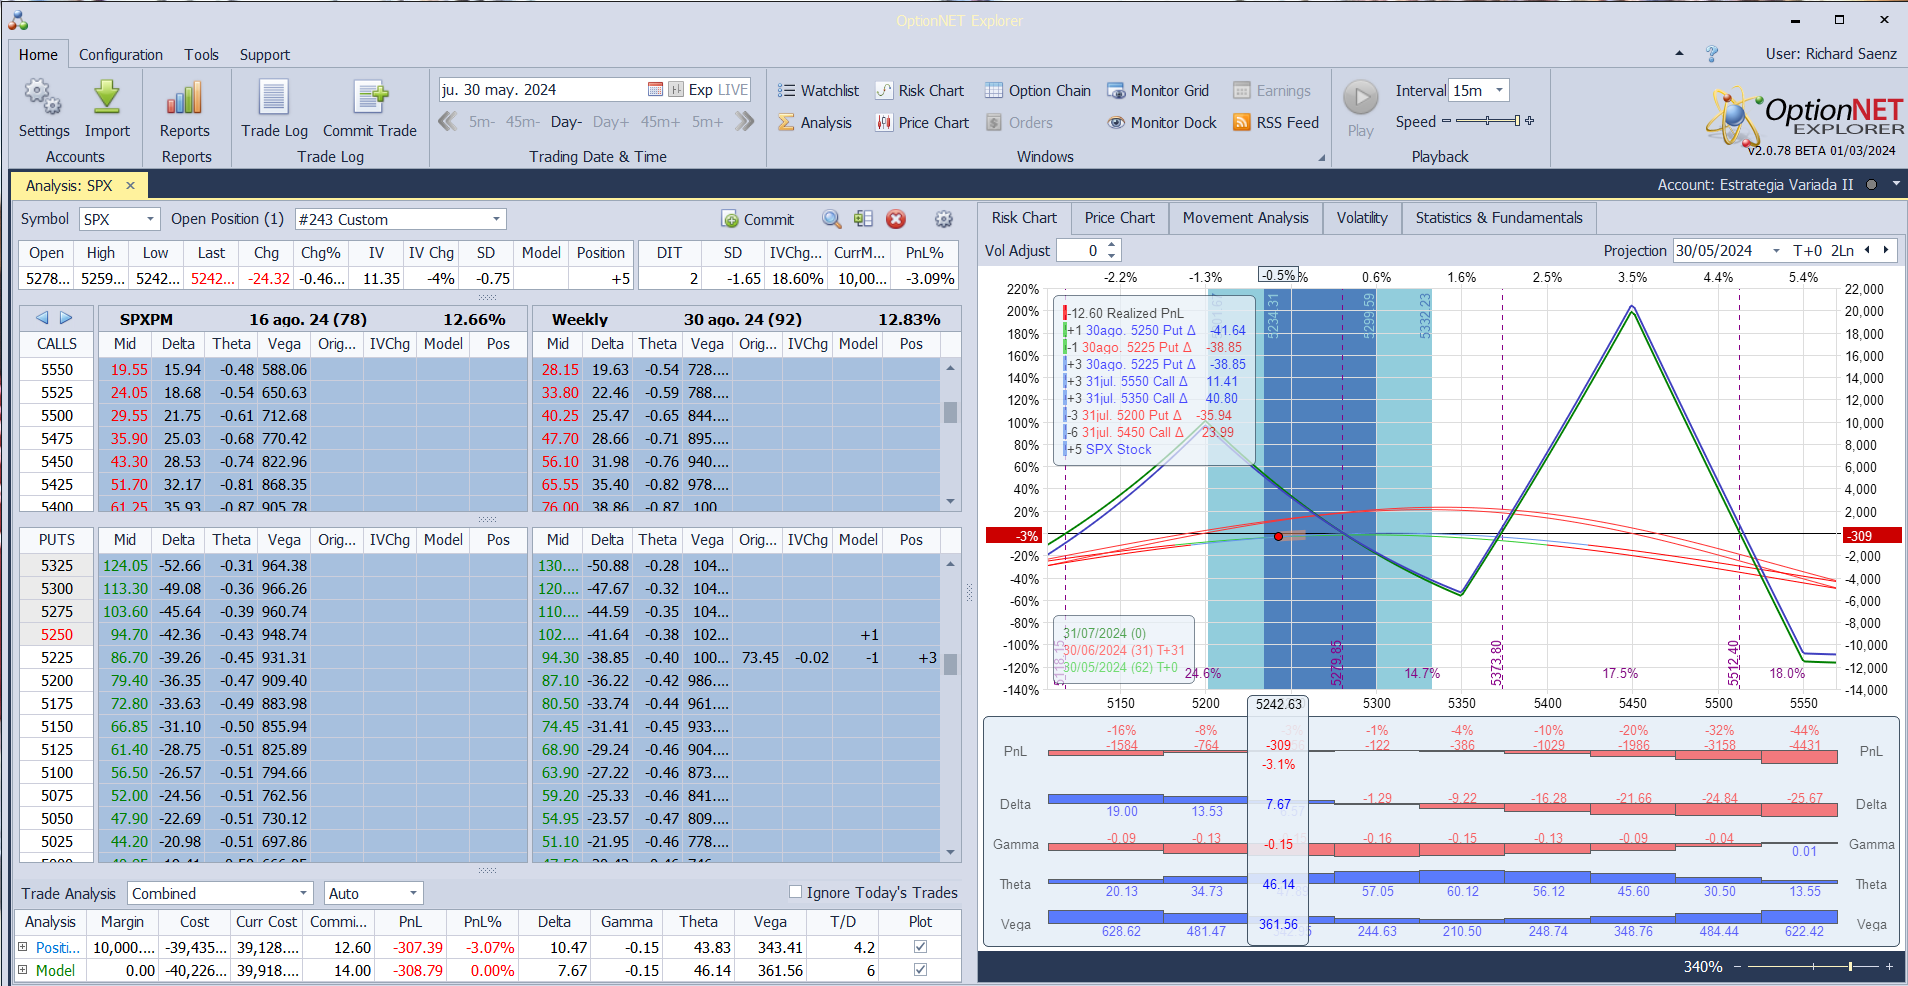This screenshot has width=1908, height=986.
Task: Click the help question mark icon
Action: [x=1712, y=54]
